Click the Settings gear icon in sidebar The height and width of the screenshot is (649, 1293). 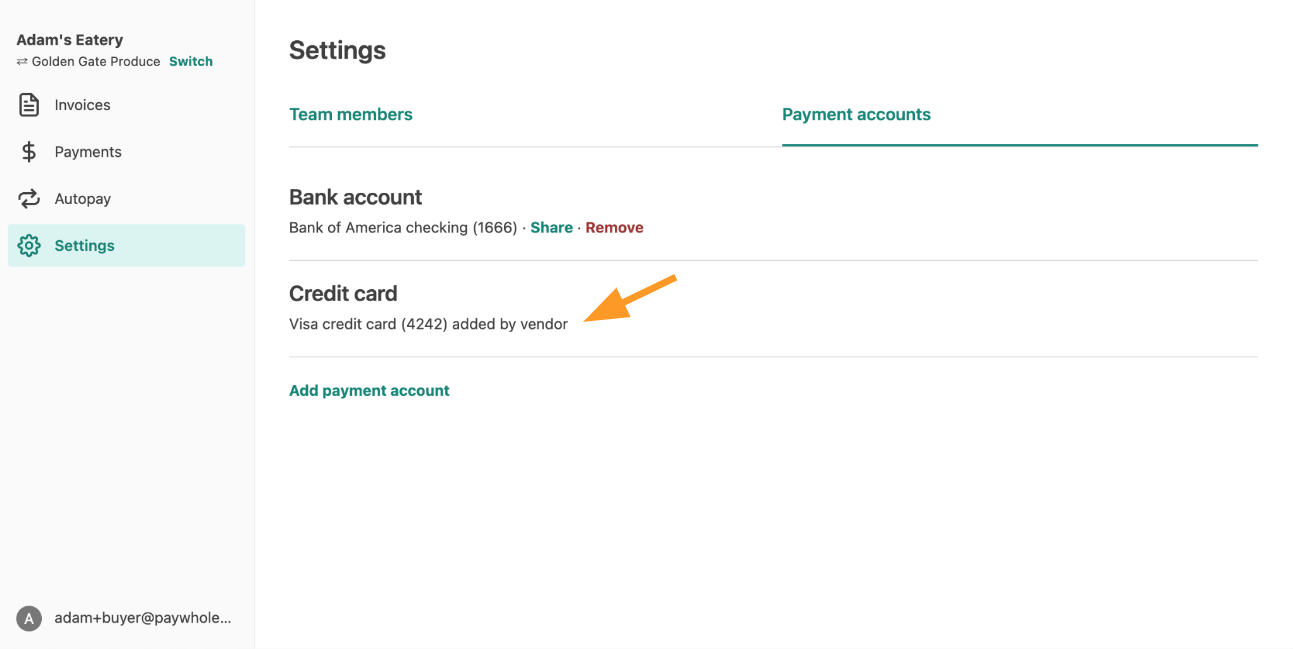click(29, 246)
